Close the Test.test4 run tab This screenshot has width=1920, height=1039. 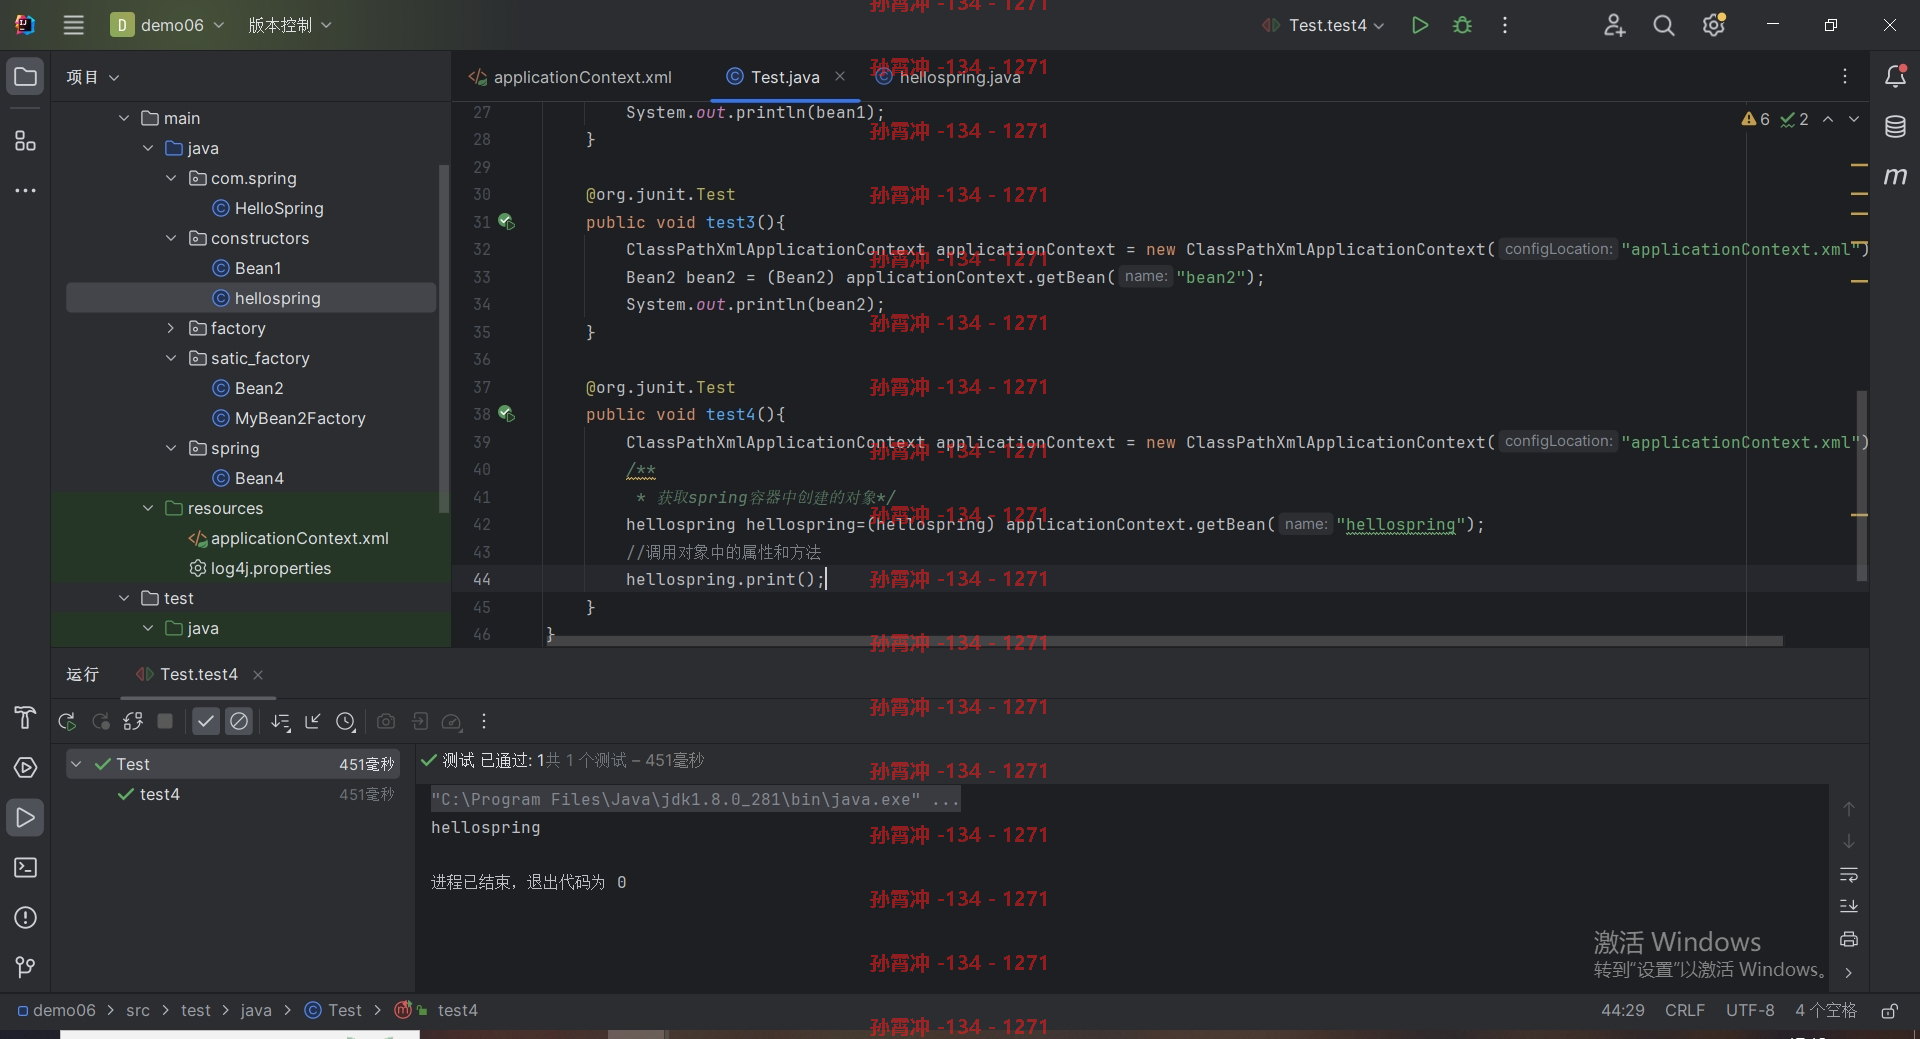point(258,675)
